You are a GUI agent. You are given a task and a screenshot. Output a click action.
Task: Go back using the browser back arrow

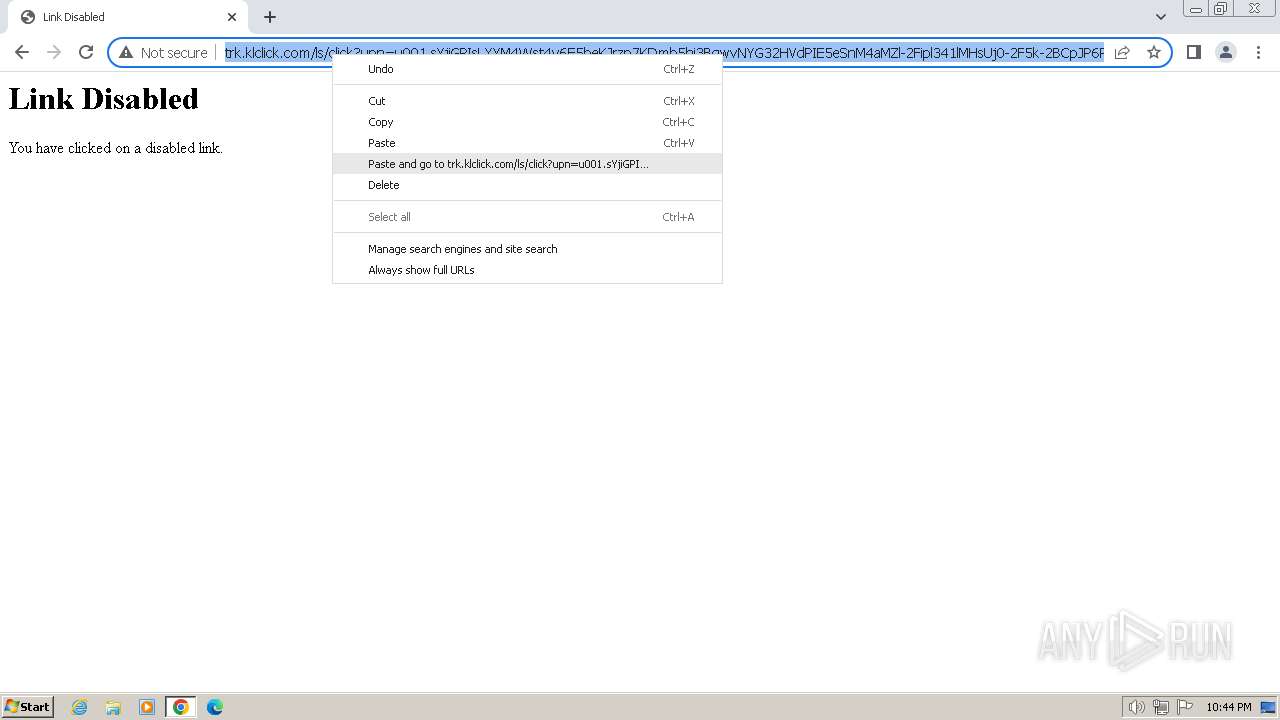coord(22,52)
